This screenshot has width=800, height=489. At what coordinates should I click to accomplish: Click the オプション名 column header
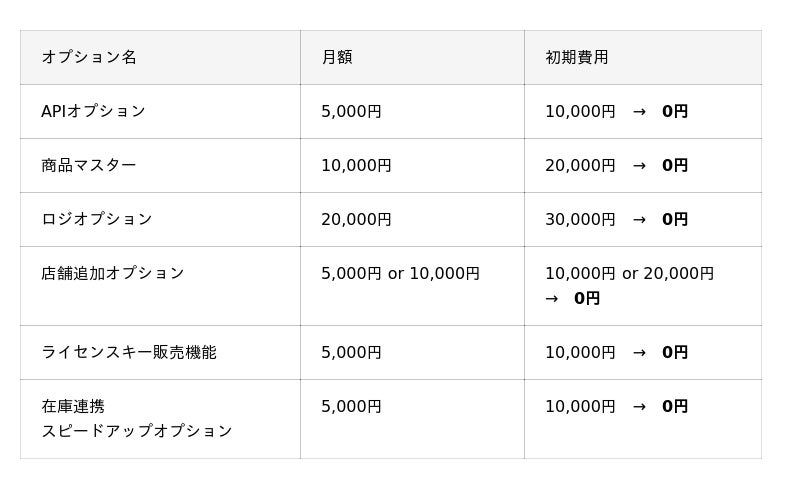pyautogui.click(x=89, y=57)
